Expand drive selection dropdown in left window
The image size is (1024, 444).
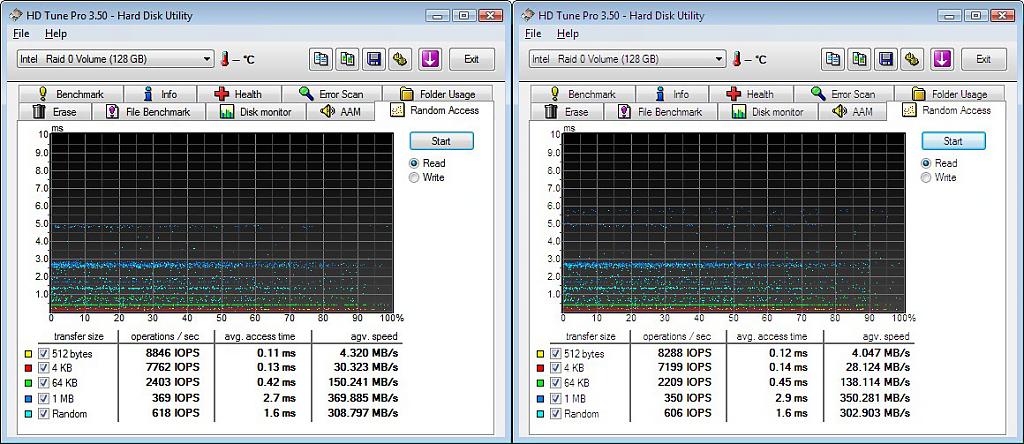coord(207,59)
